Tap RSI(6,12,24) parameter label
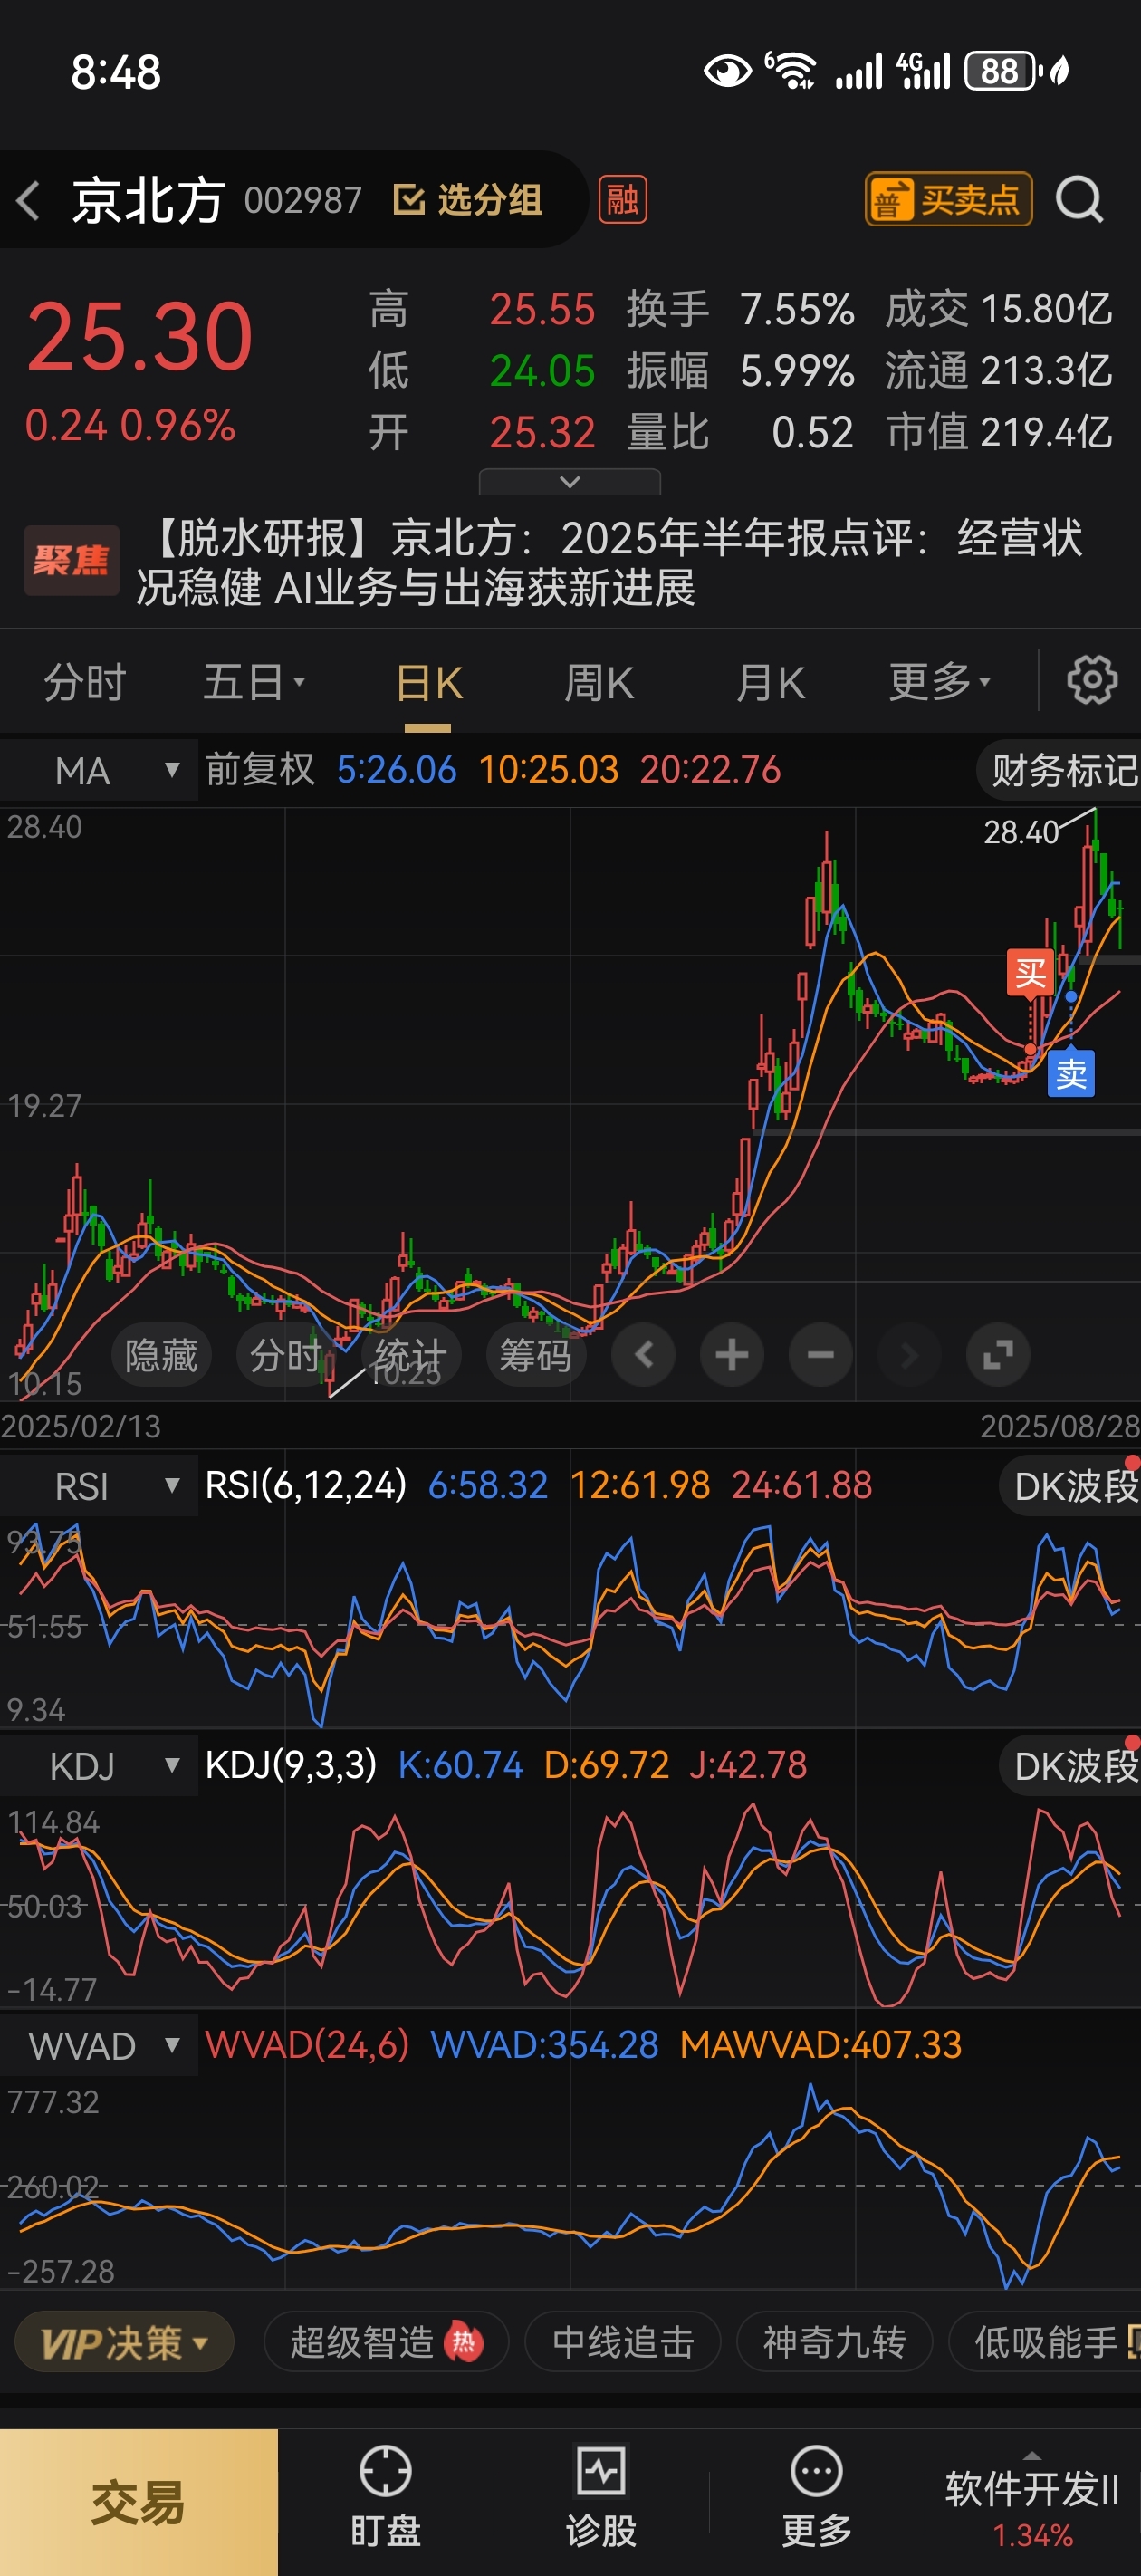The image size is (1141, 2576). pyautogui.click(x=305, y=1485)
